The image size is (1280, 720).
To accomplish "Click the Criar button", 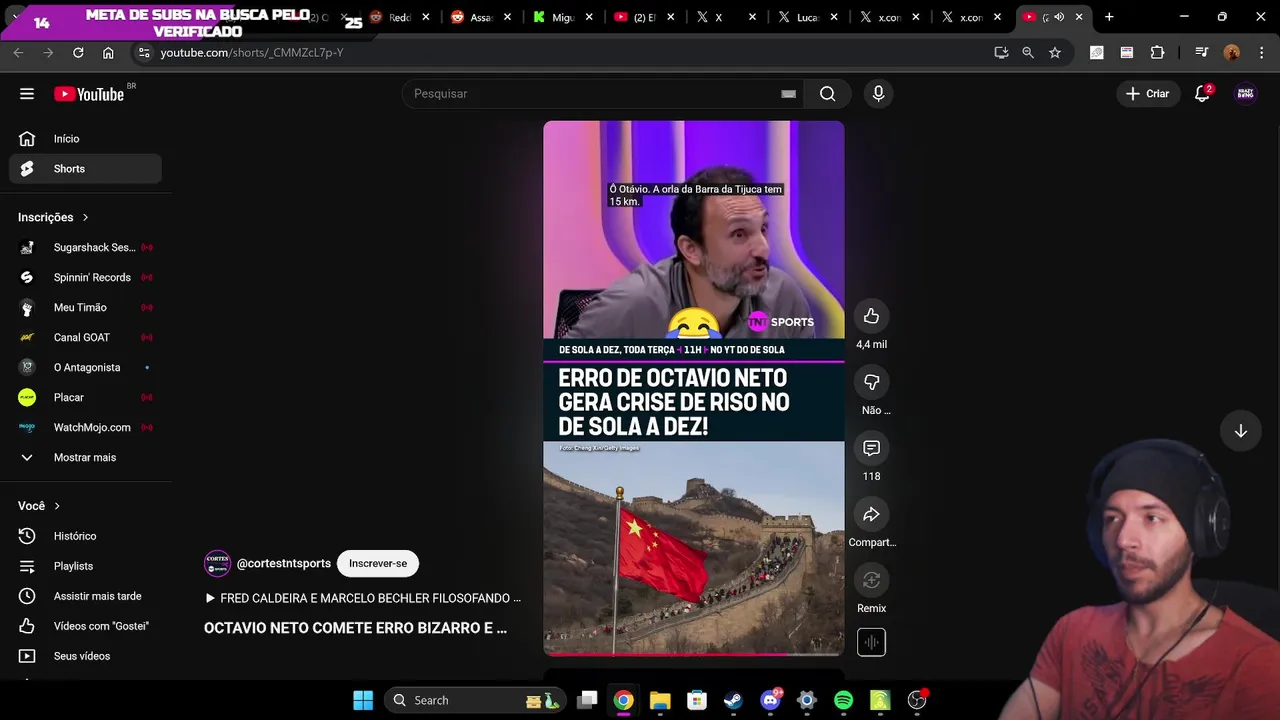I will (x=1147, y=94).
